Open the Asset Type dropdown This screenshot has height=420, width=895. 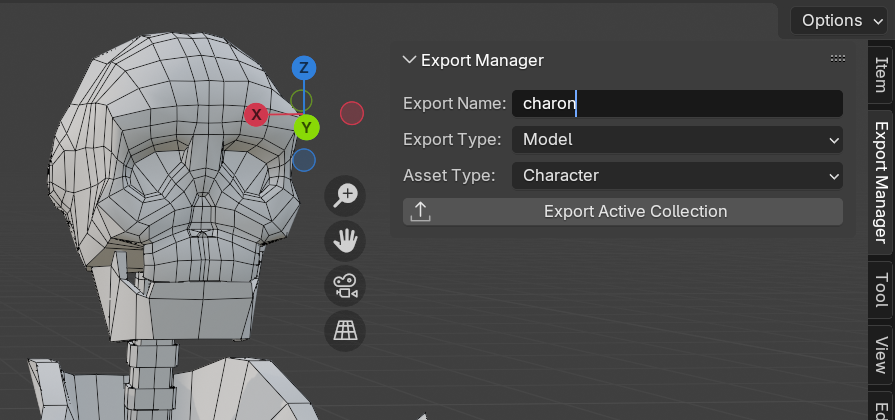pos(677,176)
